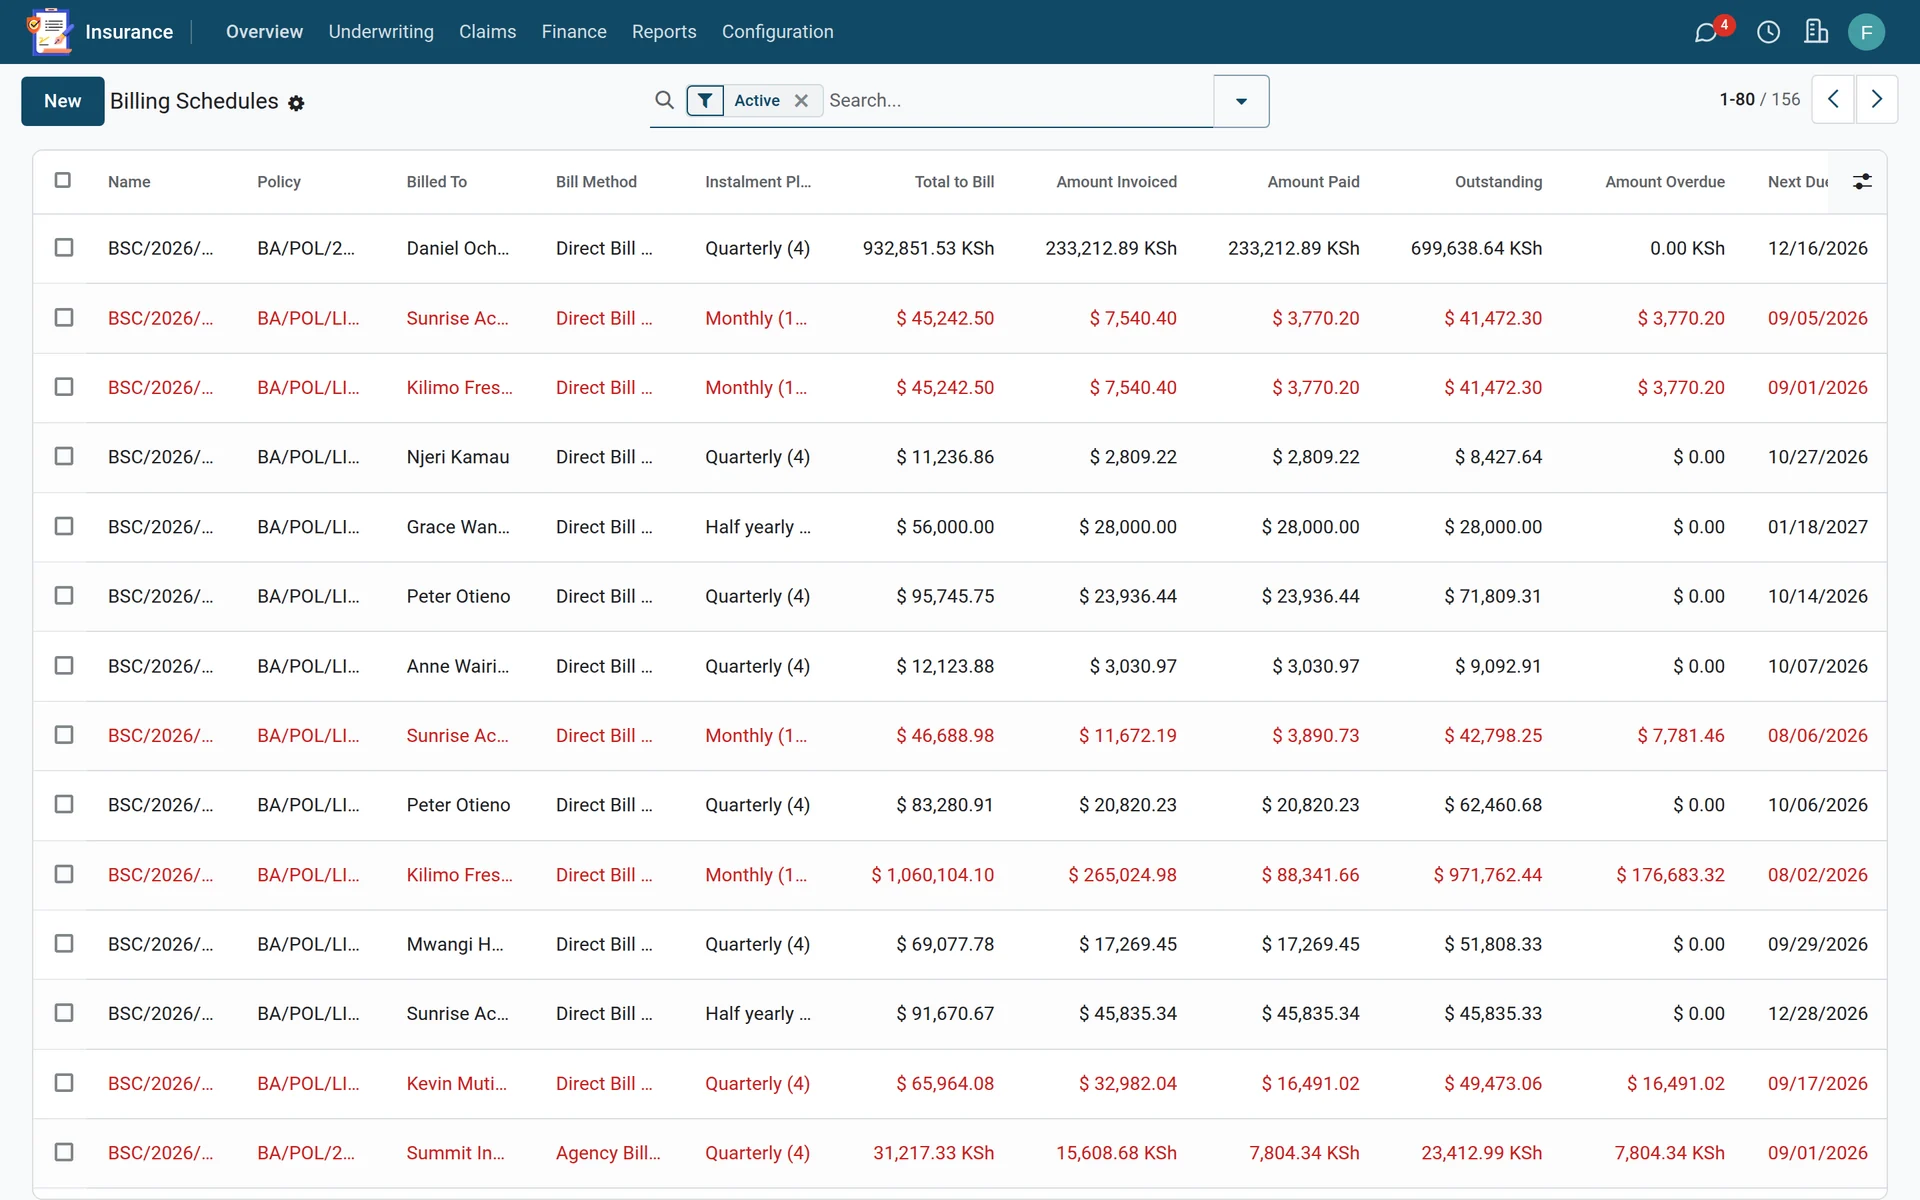The width and height of the screenshot is (1920, 1200).
Task: Check the Mwangi H... row checkbox
Action: coord(64,943)
